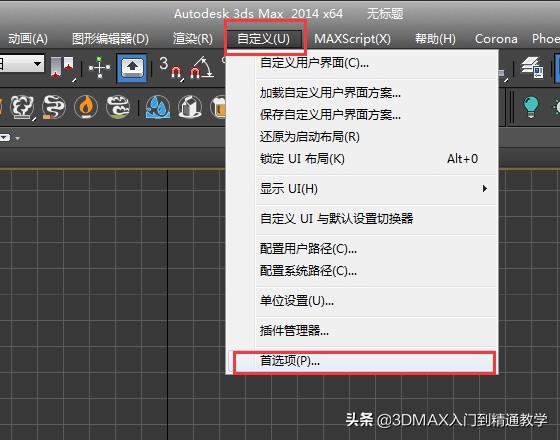The width and height of the screenshot is (560, 440).
Task: Click the Phoenix smoke plume preset icon
Action: (22, 107)
